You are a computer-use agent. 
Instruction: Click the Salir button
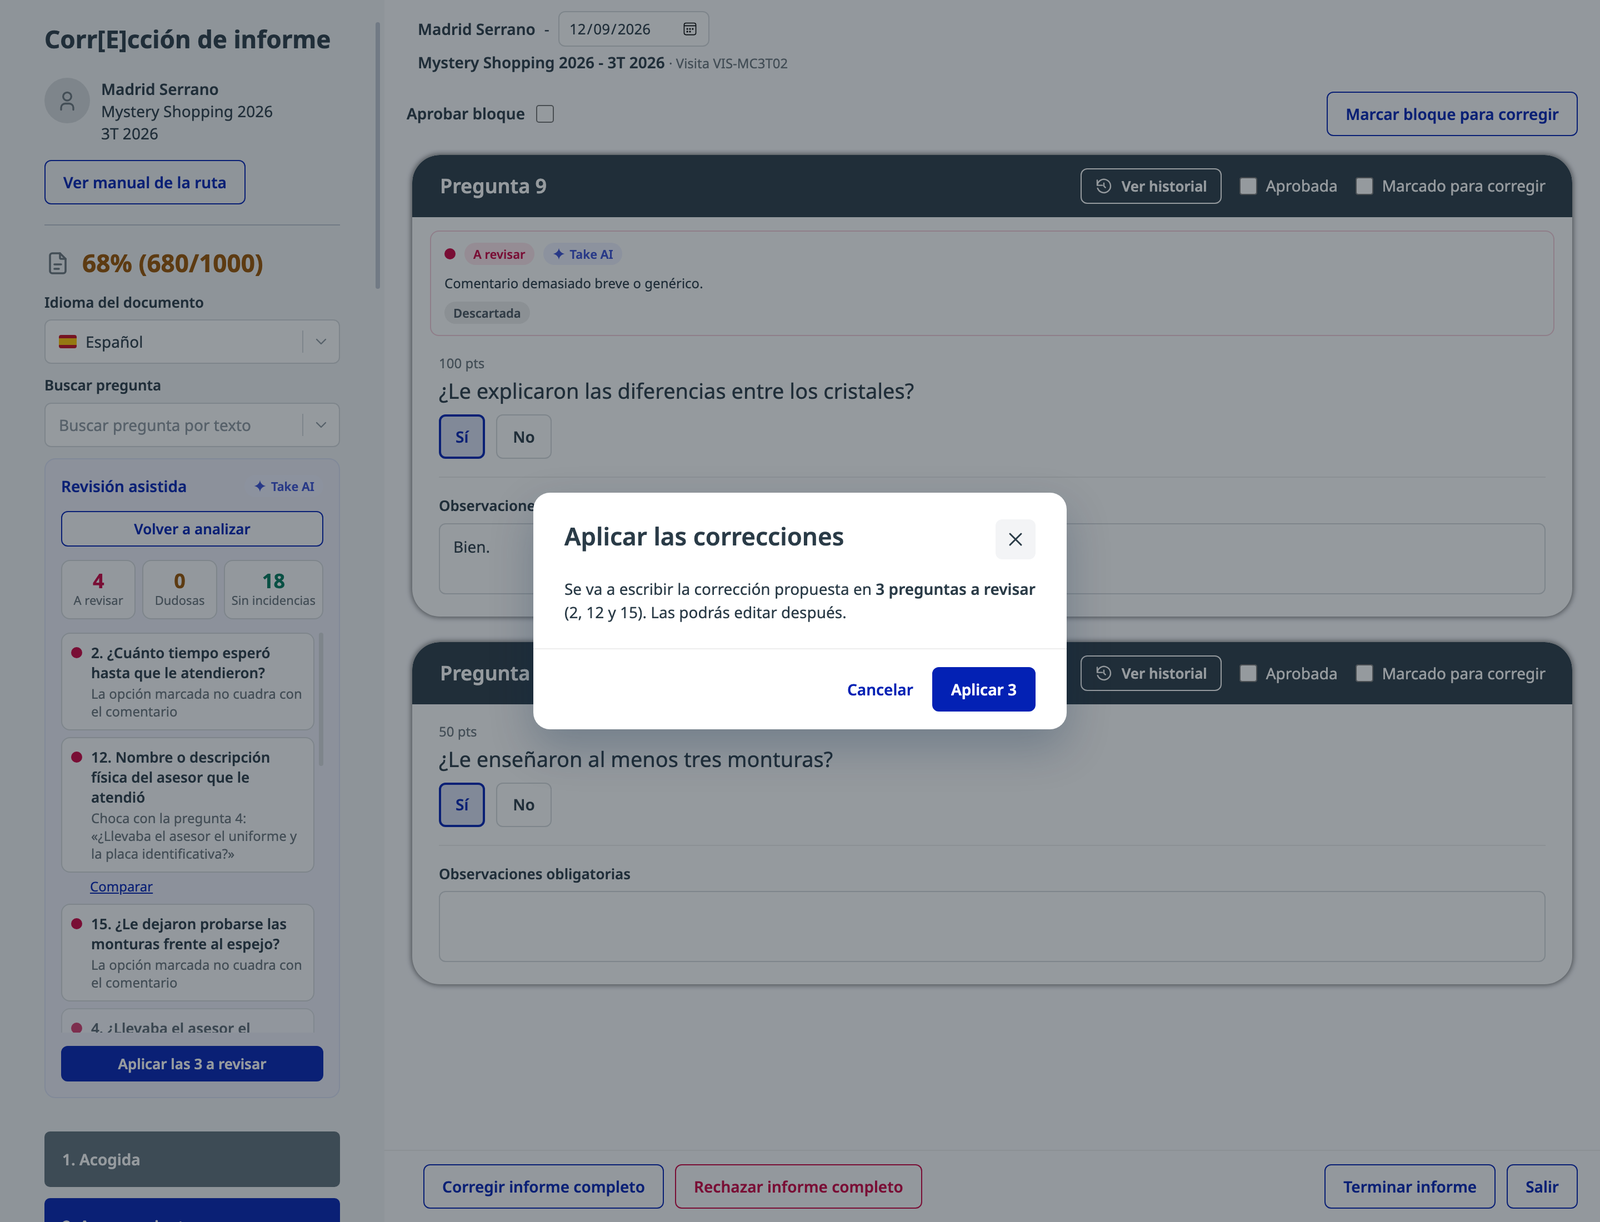1542,1186
